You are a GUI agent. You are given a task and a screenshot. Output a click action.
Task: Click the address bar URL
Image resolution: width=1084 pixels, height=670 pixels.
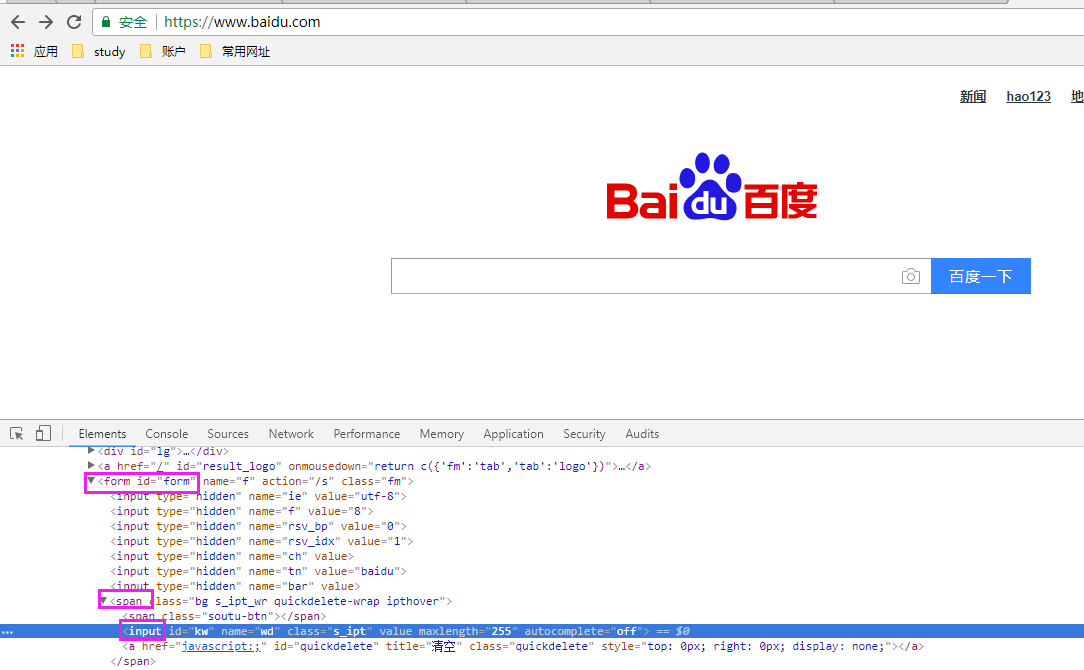(x=242, y=22)
